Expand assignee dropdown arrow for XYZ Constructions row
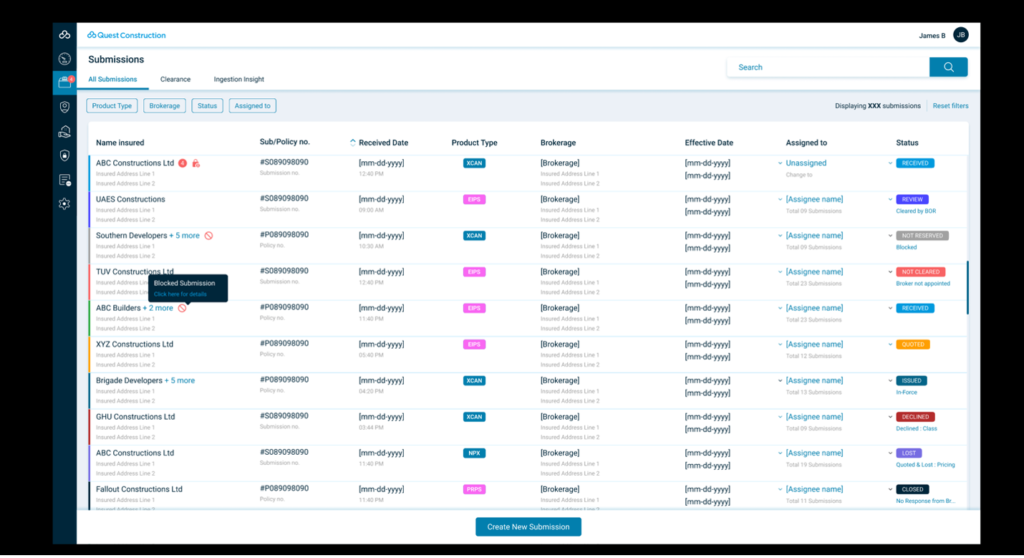This screenshot has width=1024, height=558. (x=780, y=344)
